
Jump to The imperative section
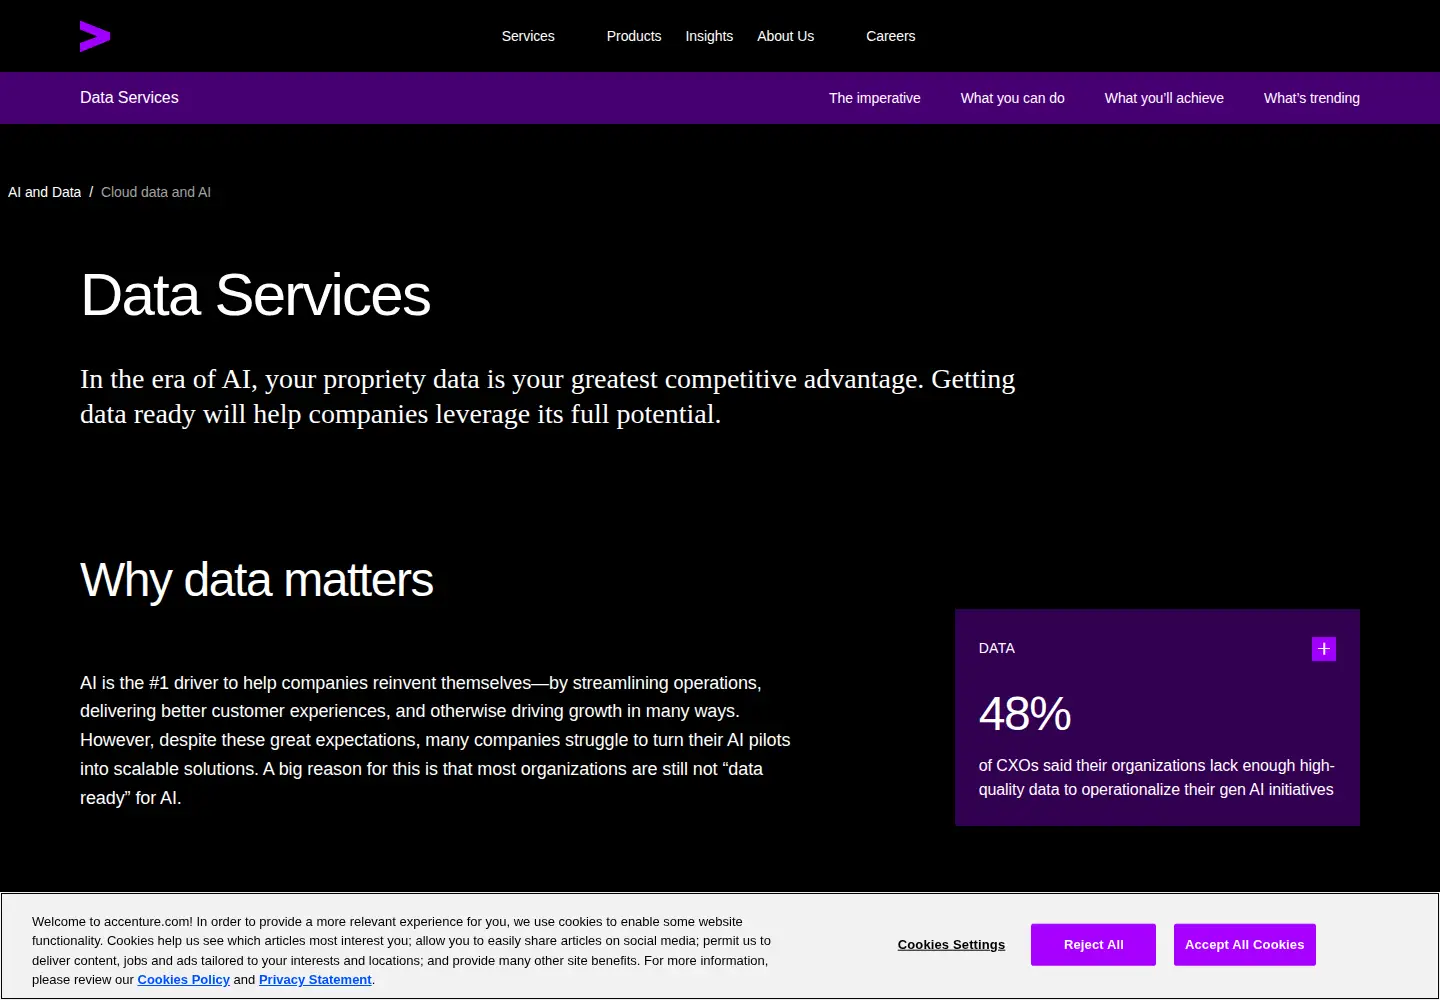(874, 98)
